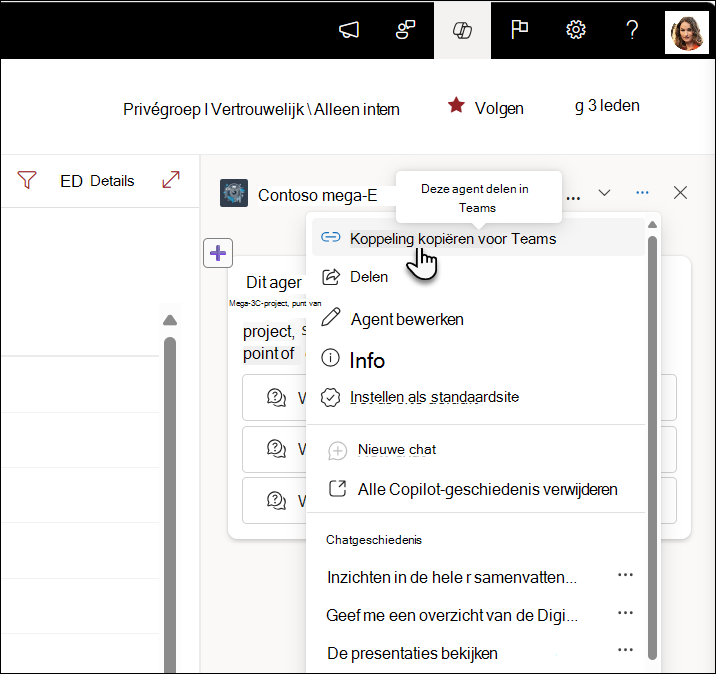Expand pane with diagonal arrows icon
This screenshot has width=716, height=674.
tap(171, 179)
